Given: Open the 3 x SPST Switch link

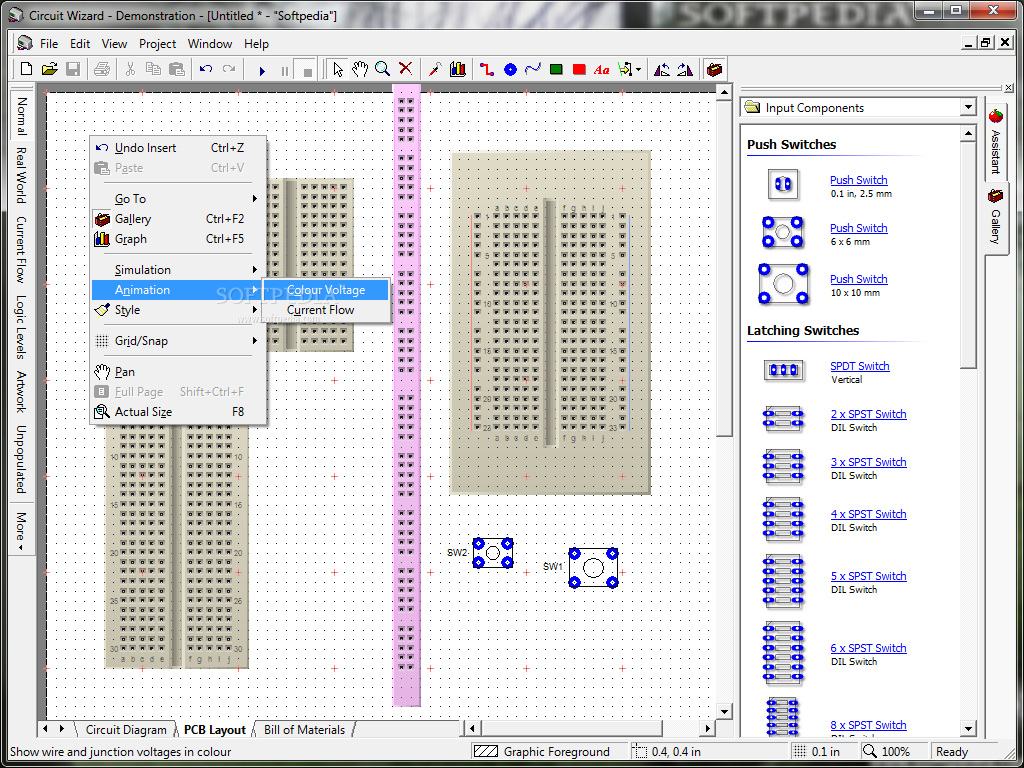Looking at the screenshot, I should point(868,462).
